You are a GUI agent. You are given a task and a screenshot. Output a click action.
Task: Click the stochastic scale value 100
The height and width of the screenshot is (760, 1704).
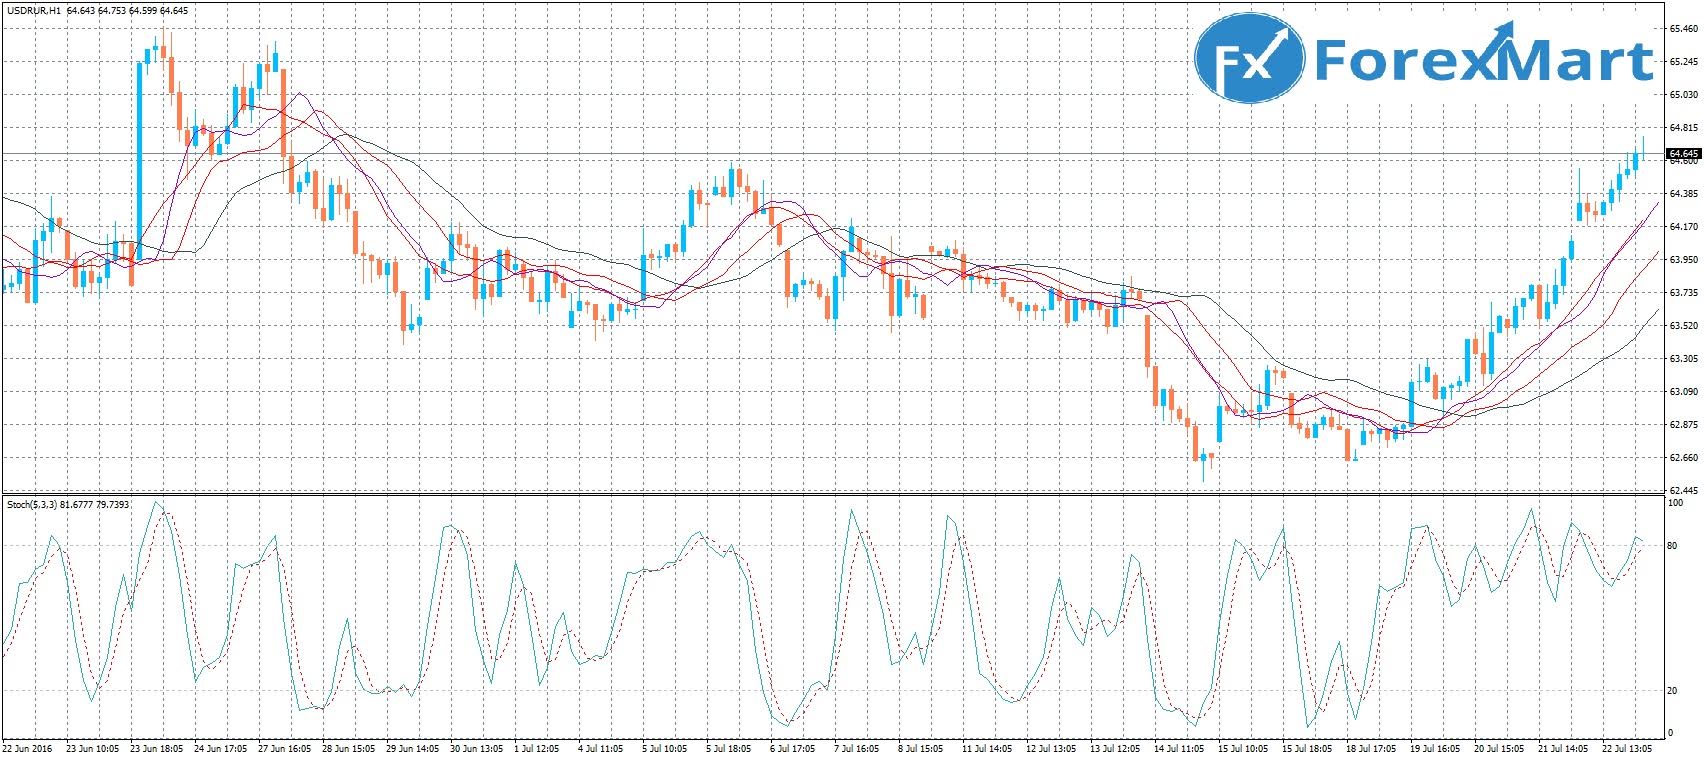1676,503
